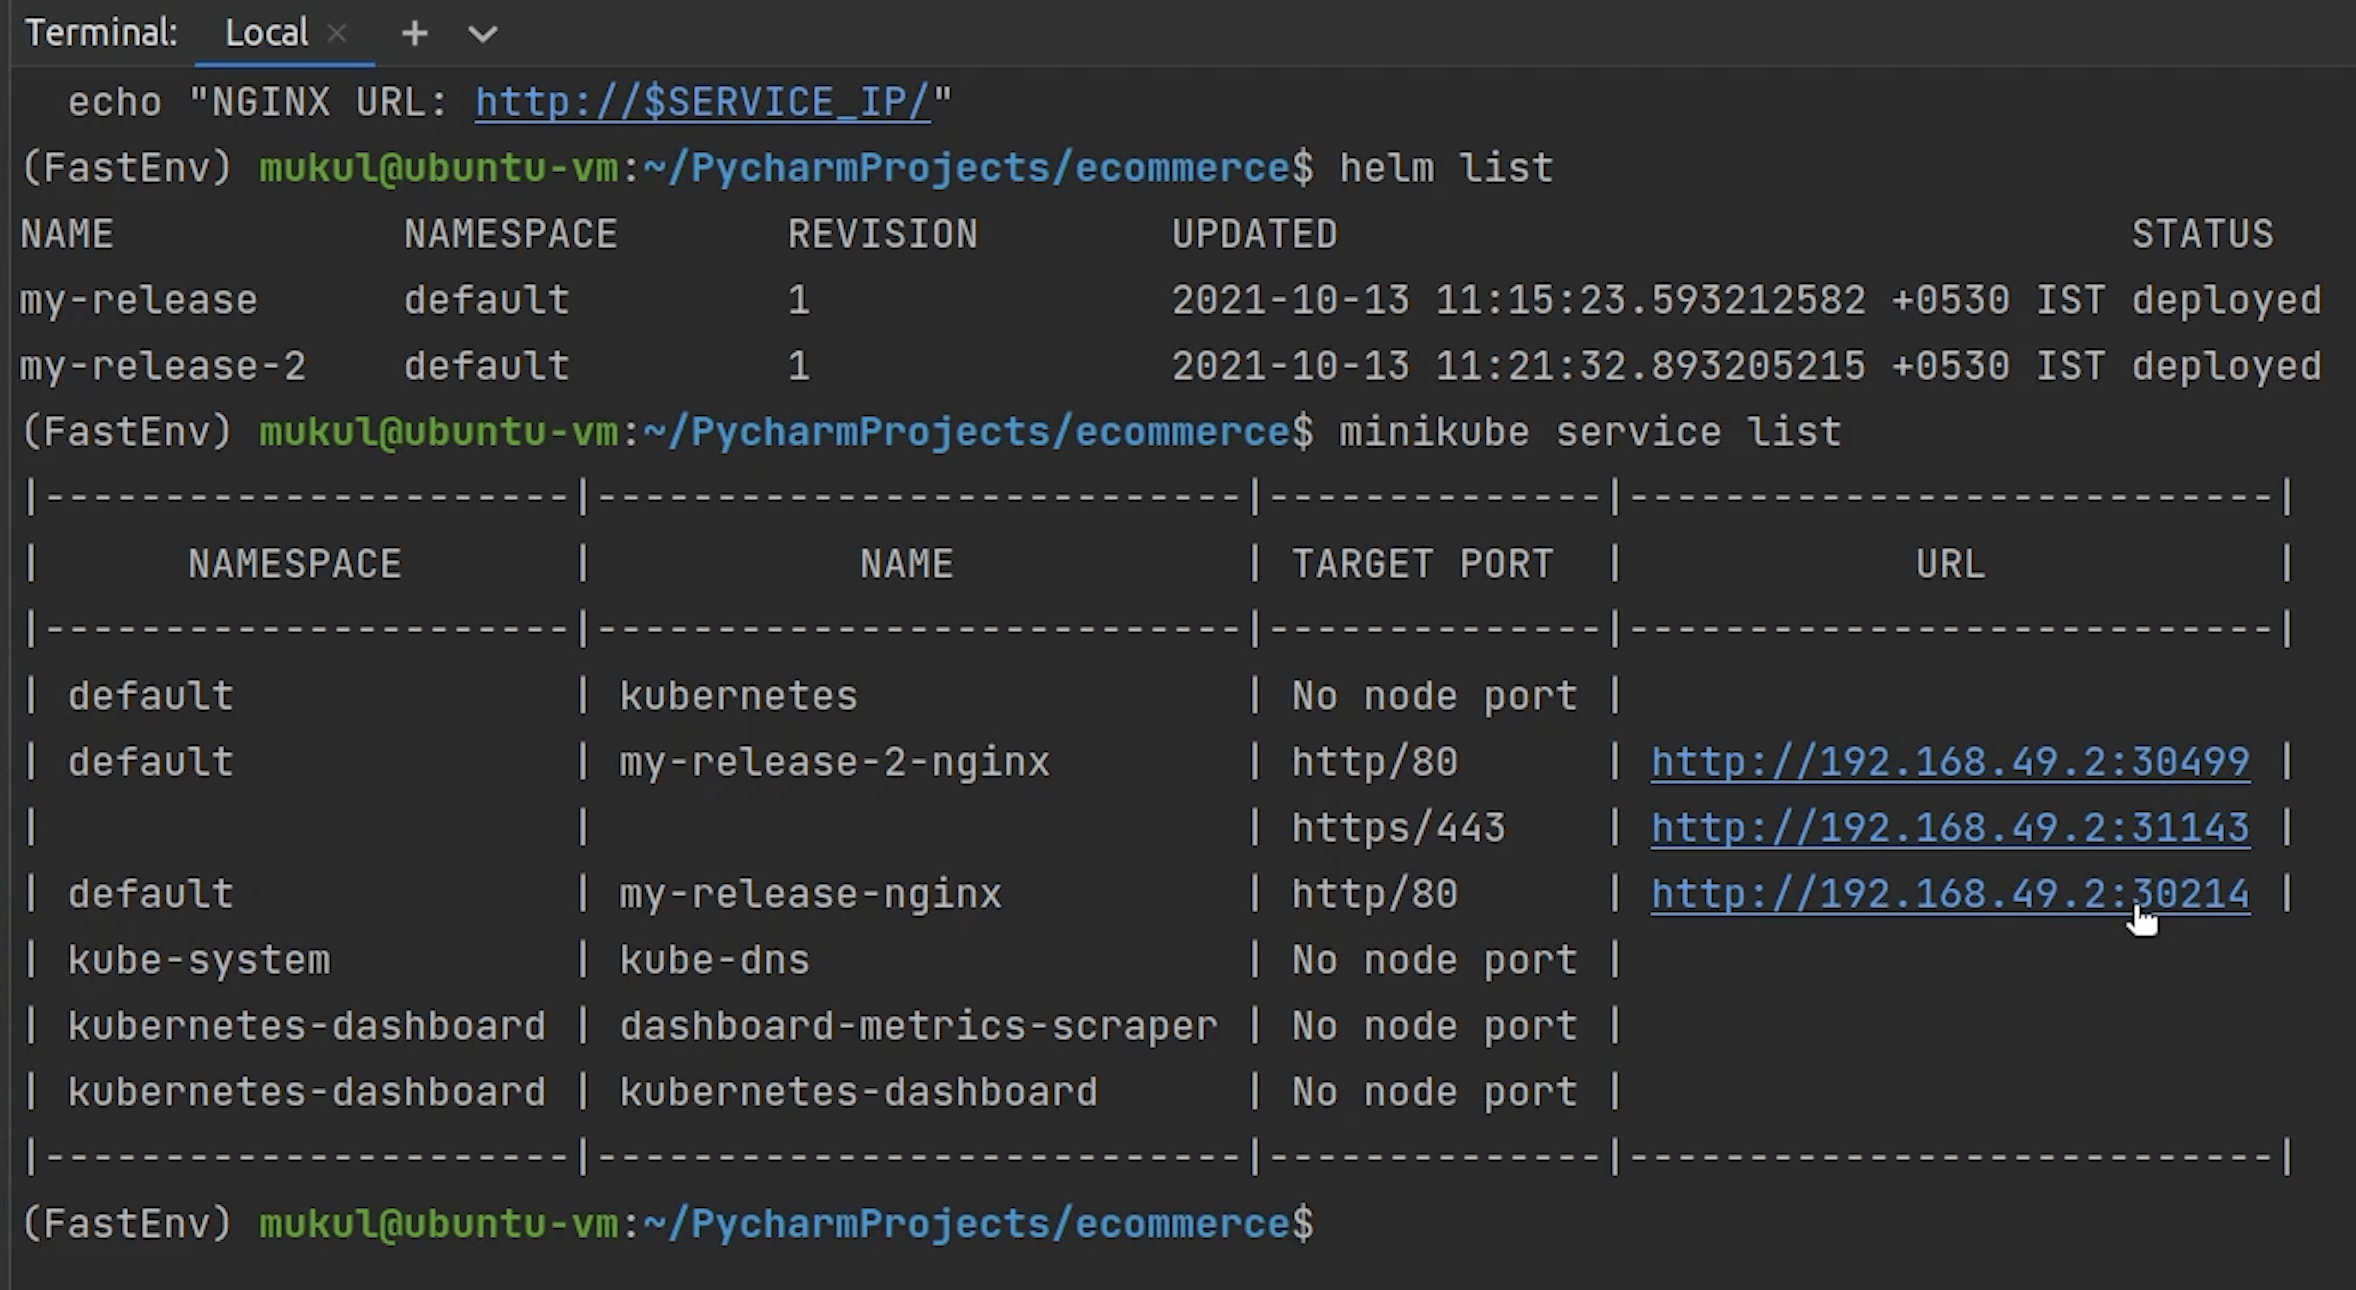Open the http://$SERVICE_IP/ link
This screenshot has height=1290, width=2356.
[x=702, y=102]
